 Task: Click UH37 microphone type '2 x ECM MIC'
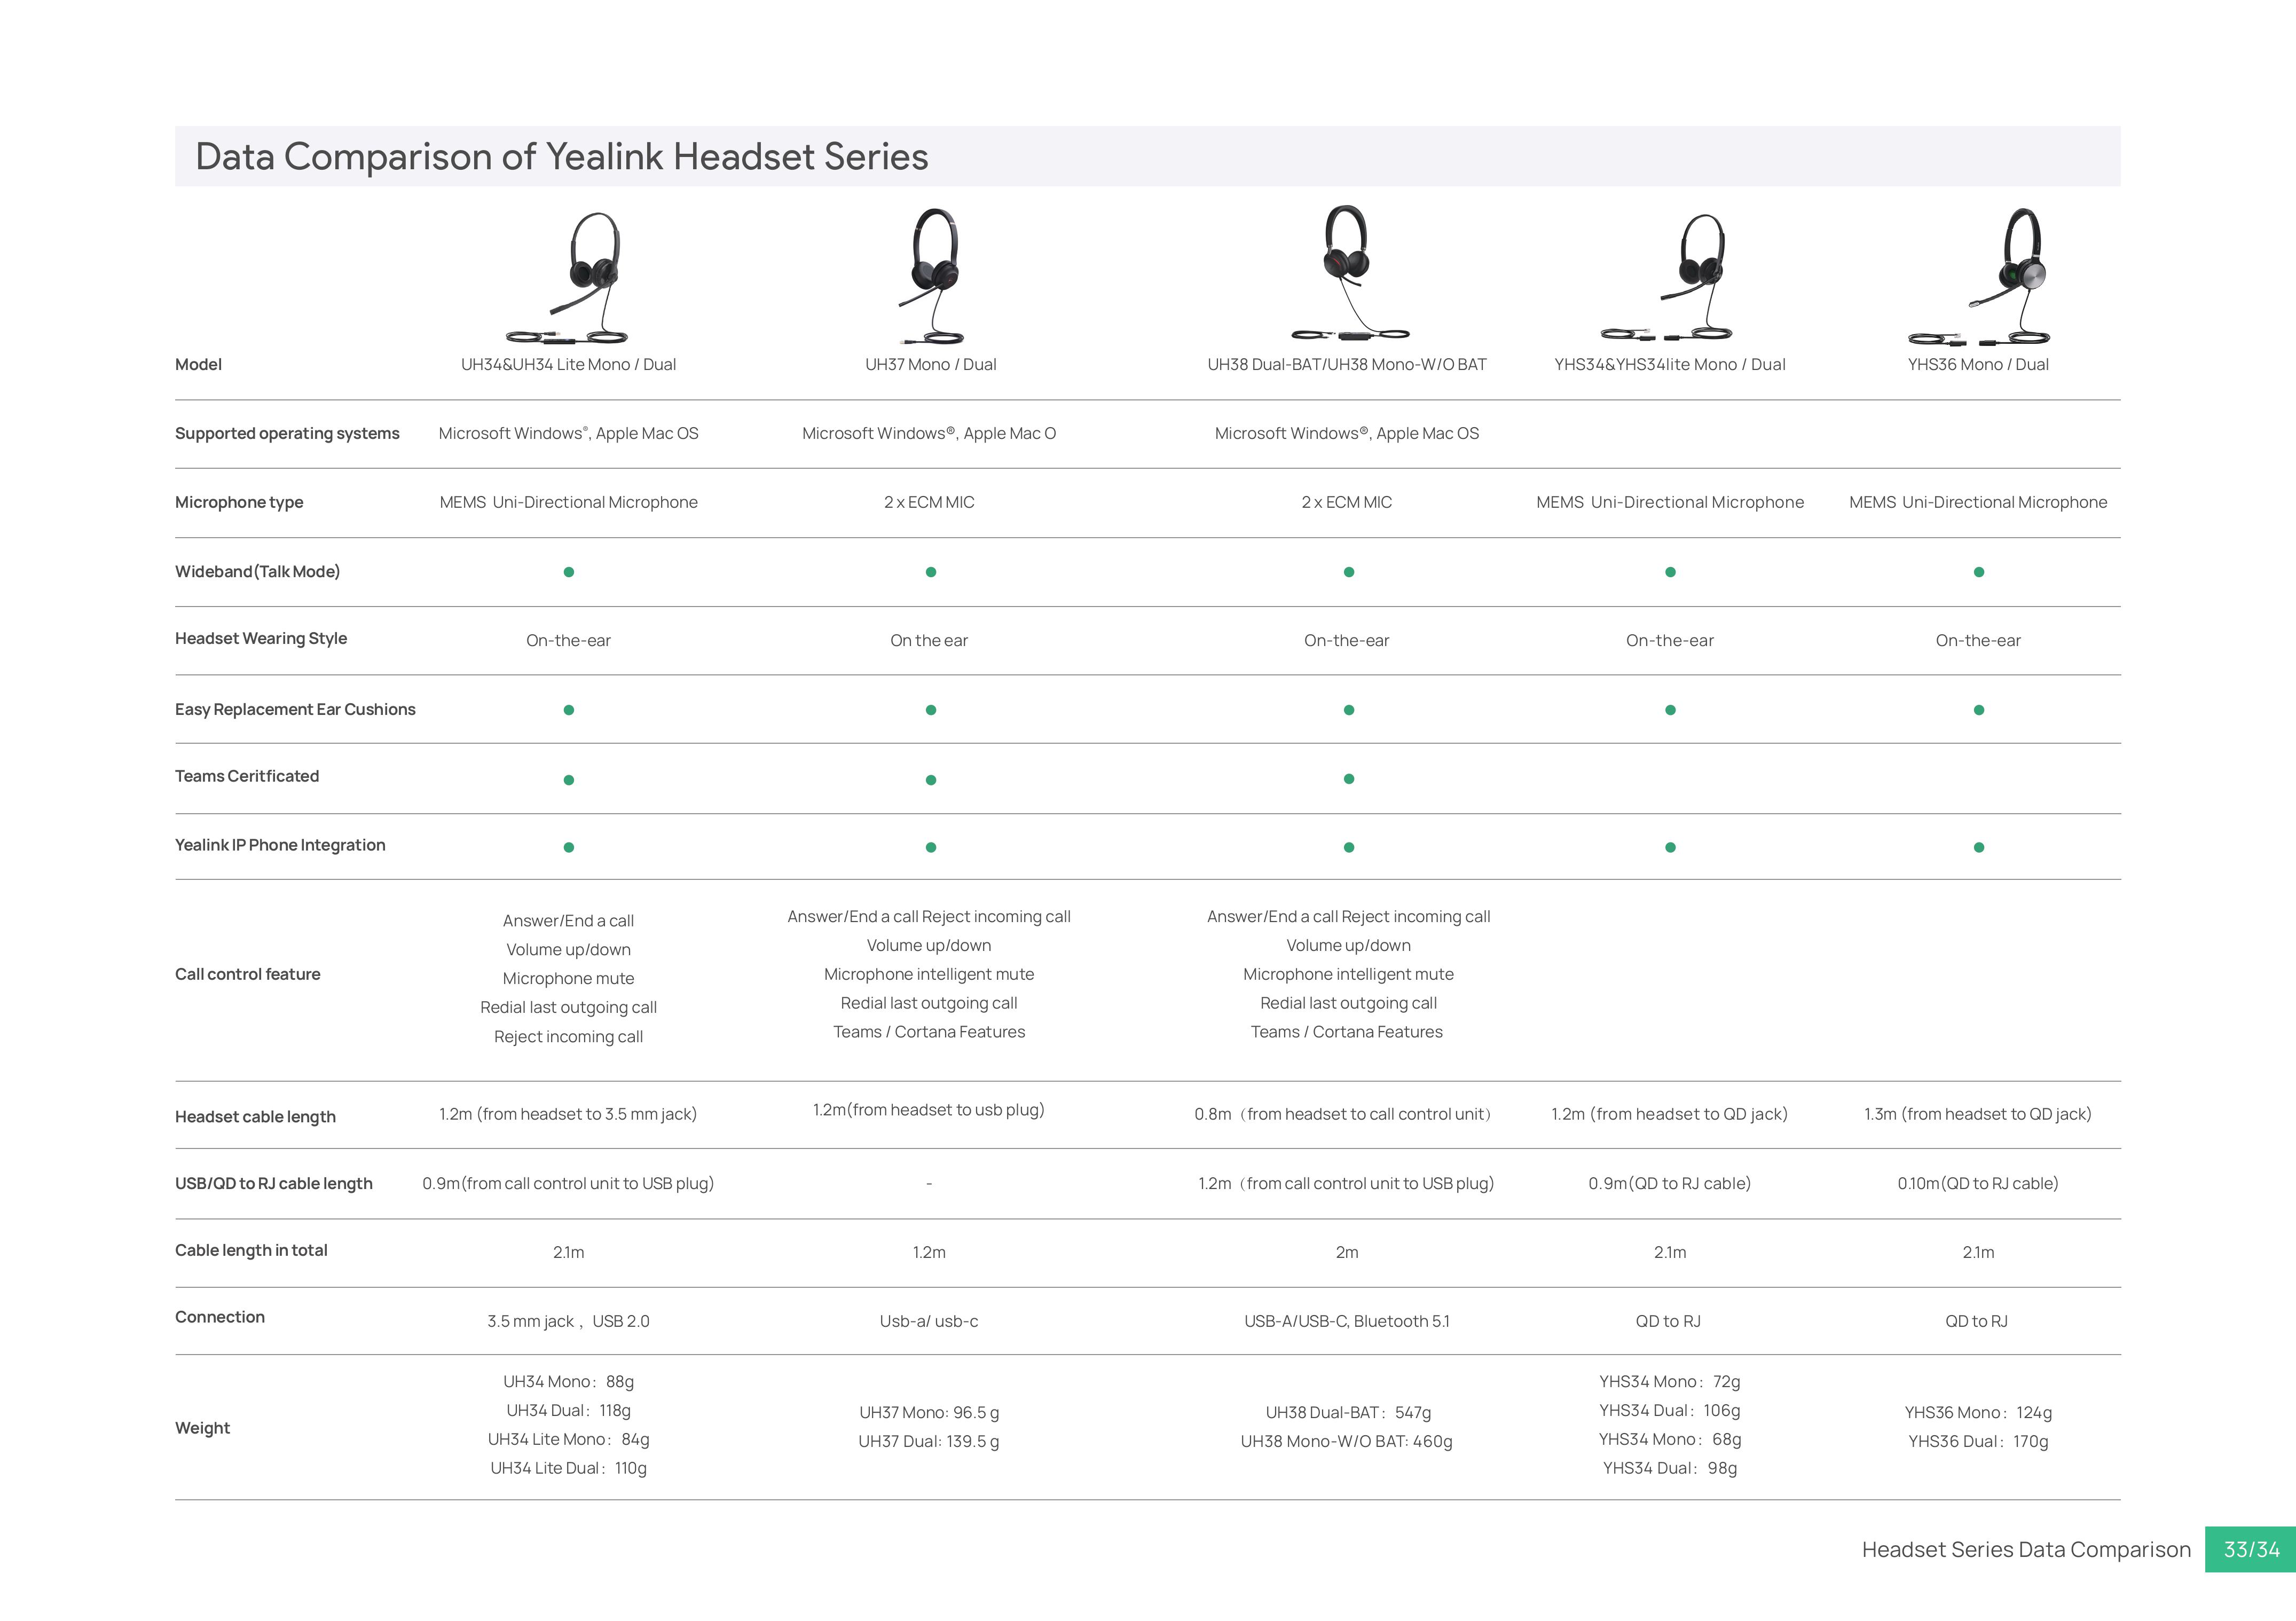pyautogui.click(x=929, y=503)
